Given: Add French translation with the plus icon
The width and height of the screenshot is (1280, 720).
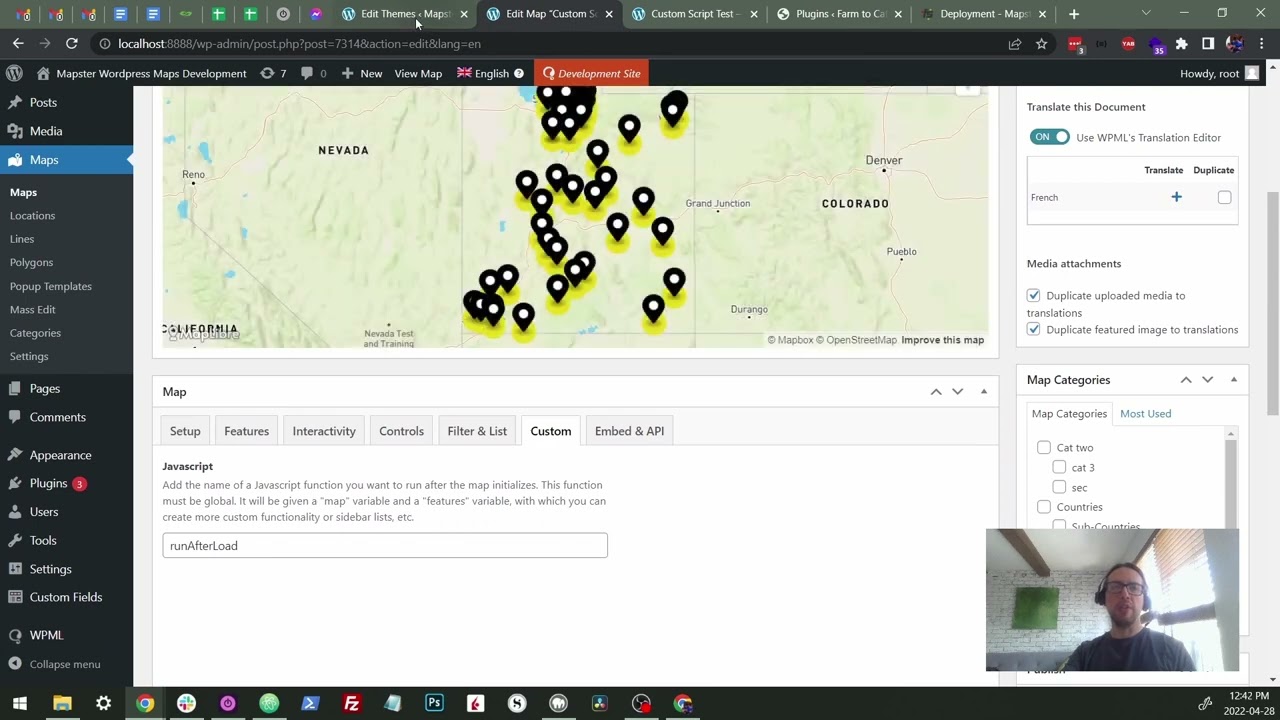Looking at the screenshot, I should pos(1176,197).
